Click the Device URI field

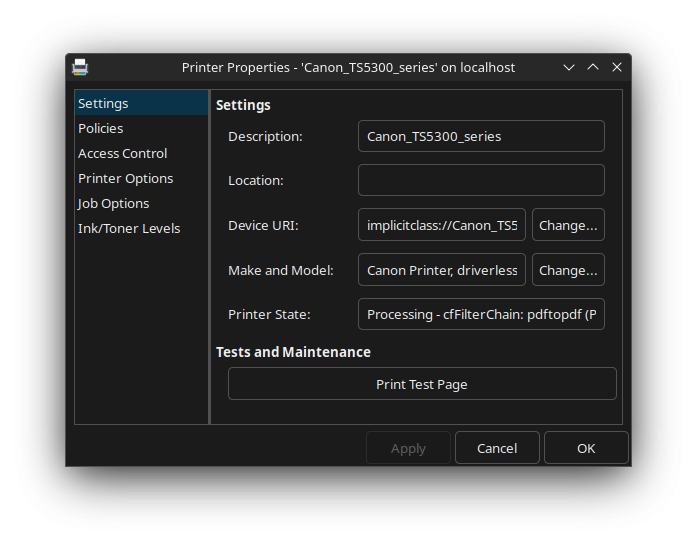click(442, 225)
